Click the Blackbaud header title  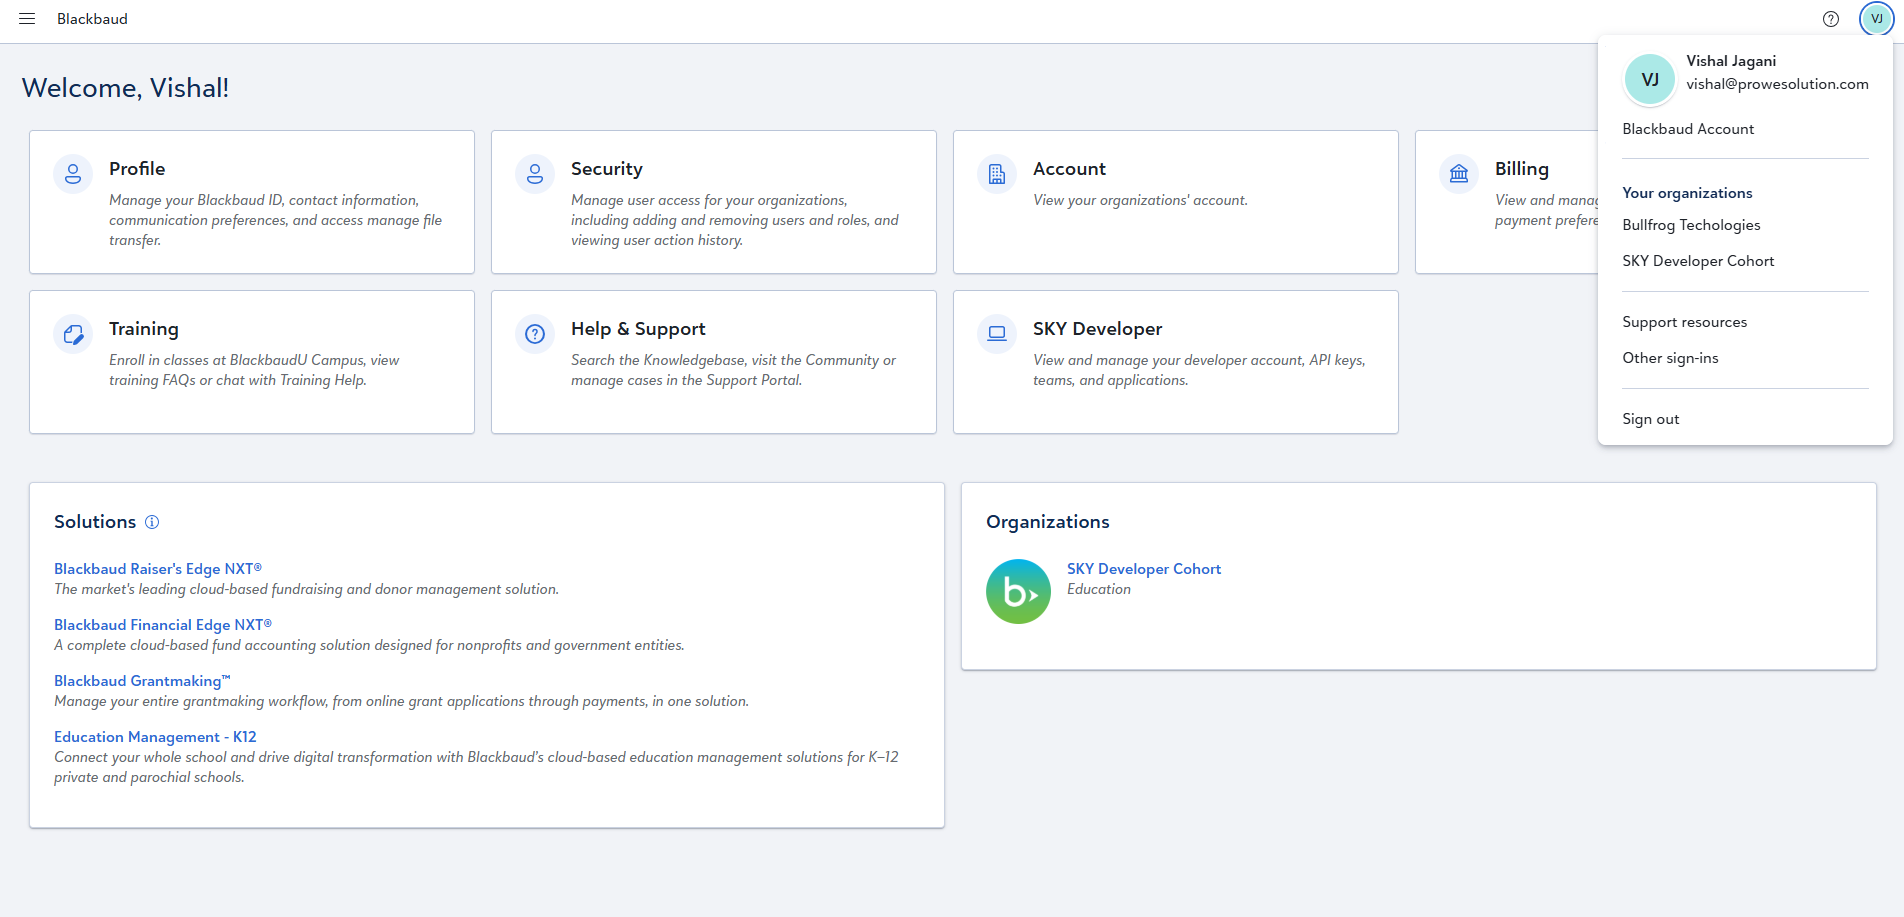92,19
